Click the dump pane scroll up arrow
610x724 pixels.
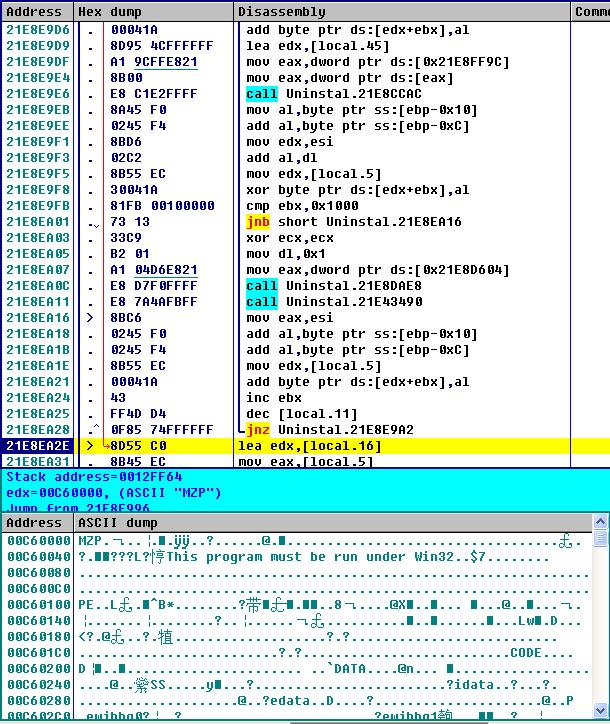tap(600, 522)
